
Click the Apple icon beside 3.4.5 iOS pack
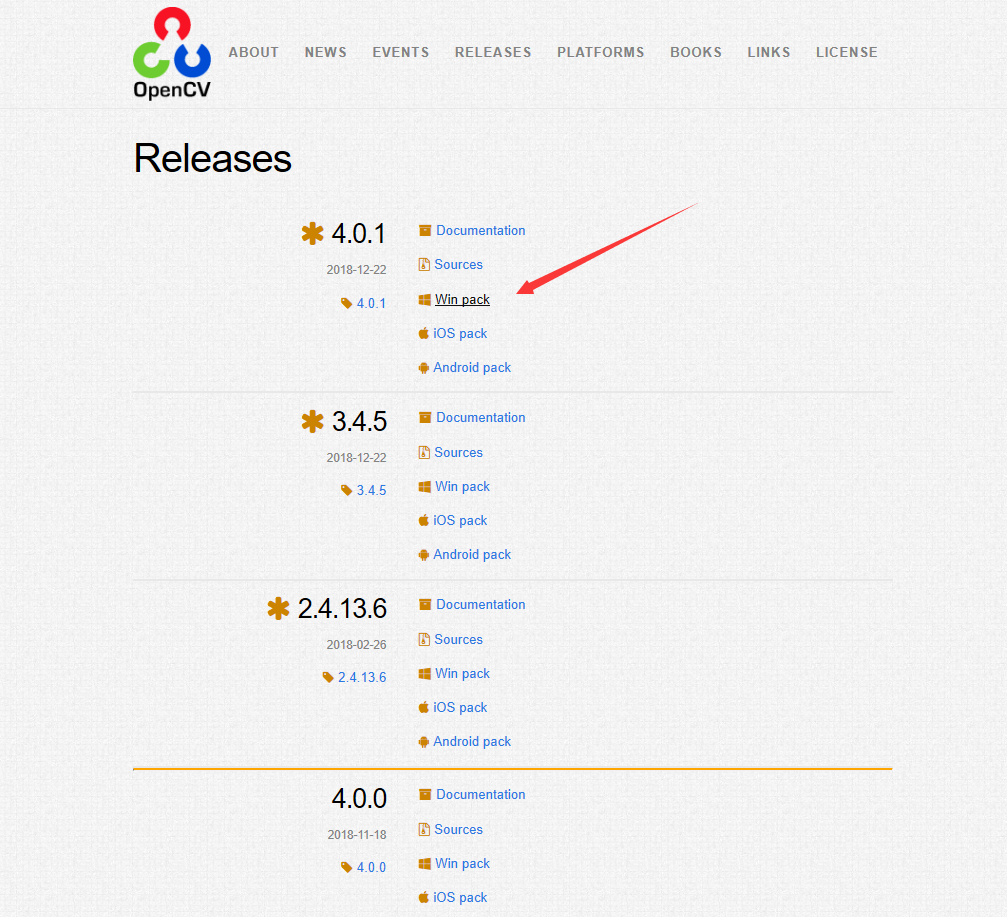(423, 520)
